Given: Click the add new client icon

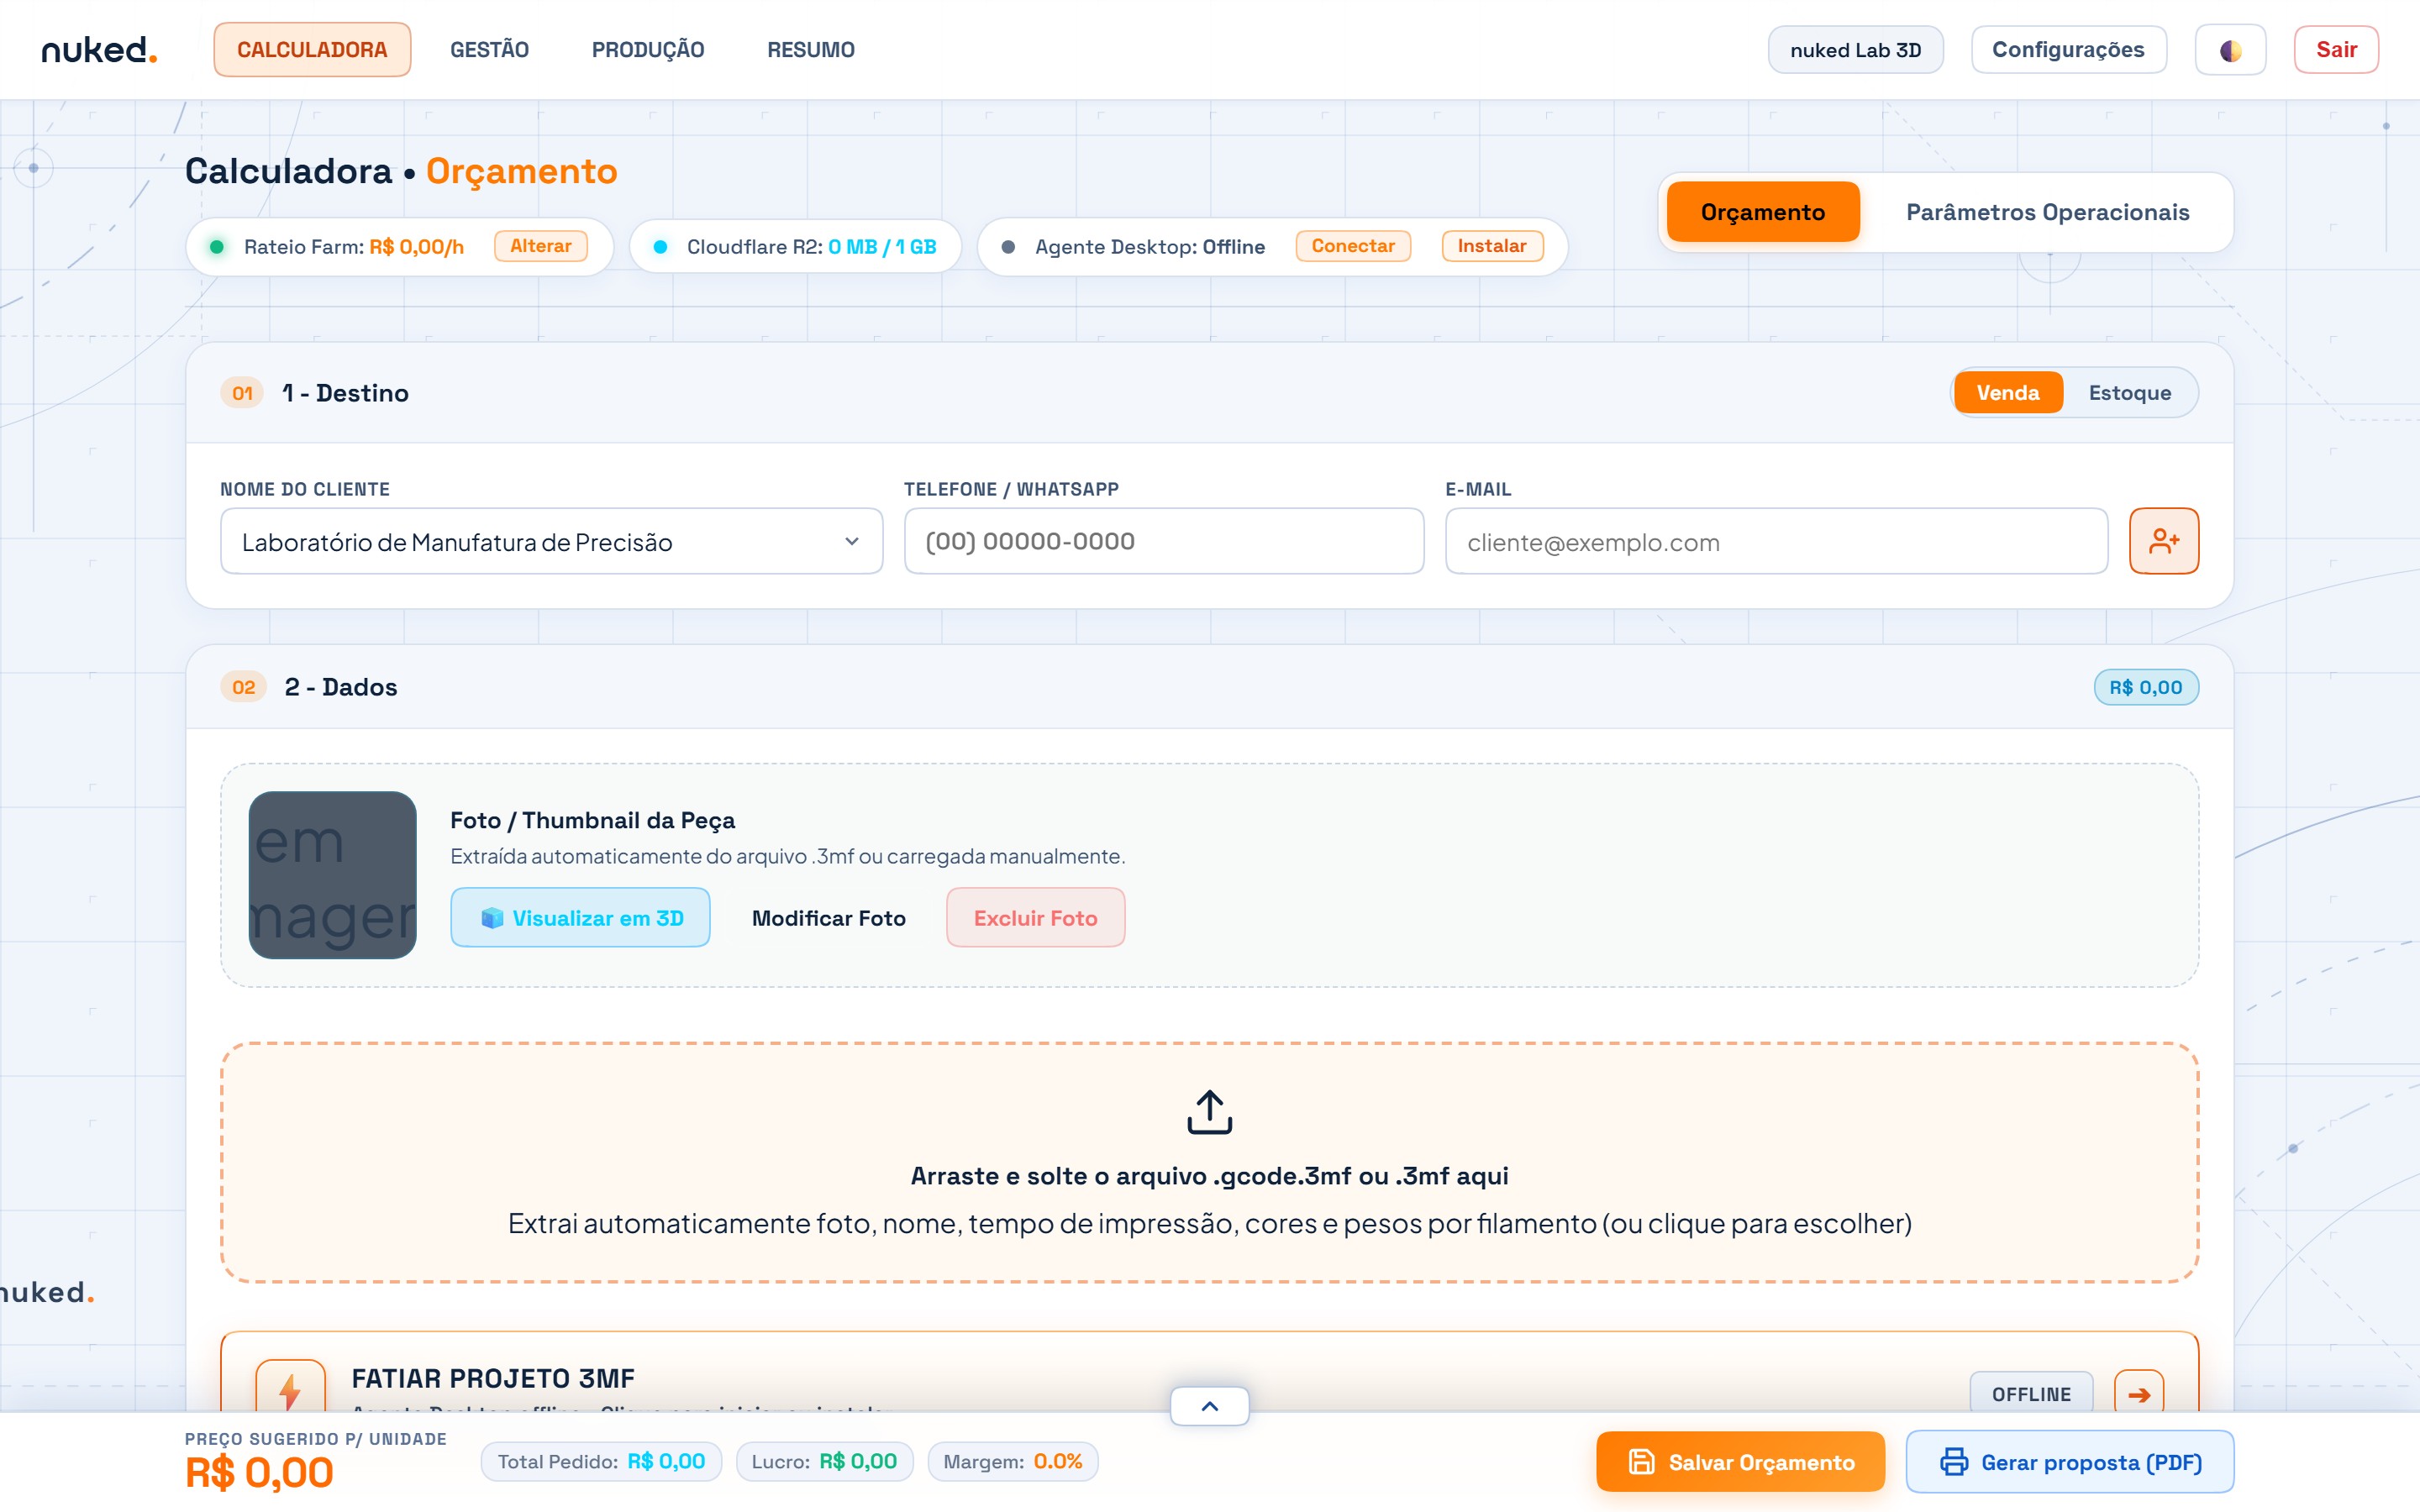Looking at the screenshot, I should coord(2164,541).
